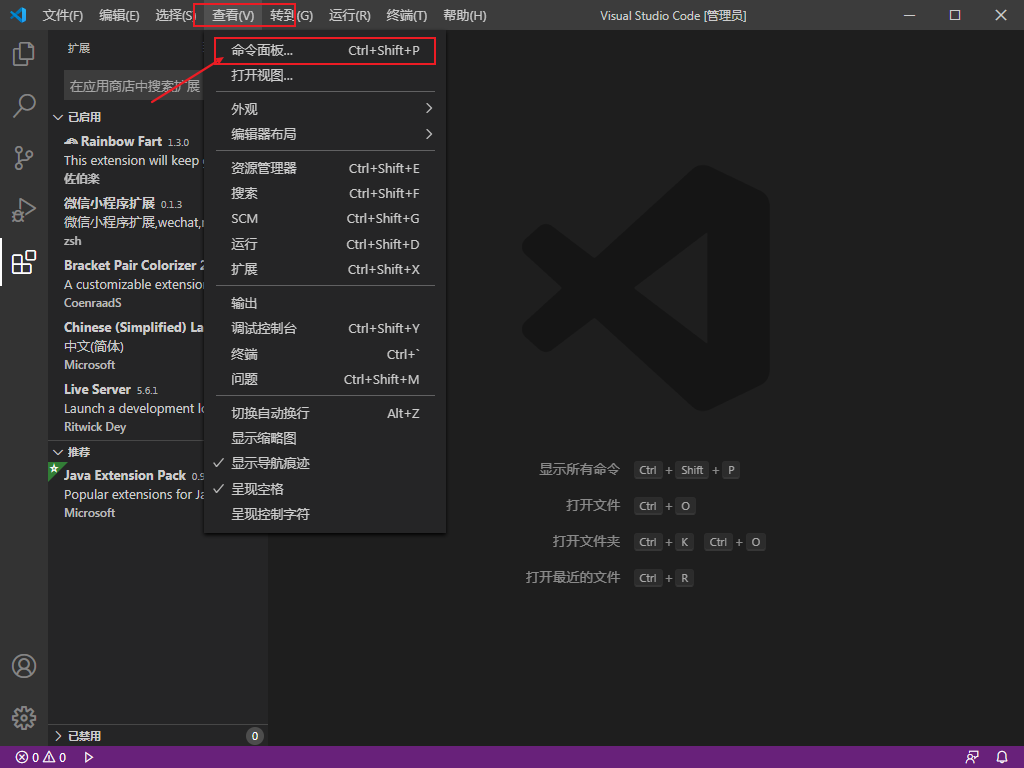1024x768 pixels.
Task: Click the 打开文件夹 welcome label
Action: click(x=586, y=541)
